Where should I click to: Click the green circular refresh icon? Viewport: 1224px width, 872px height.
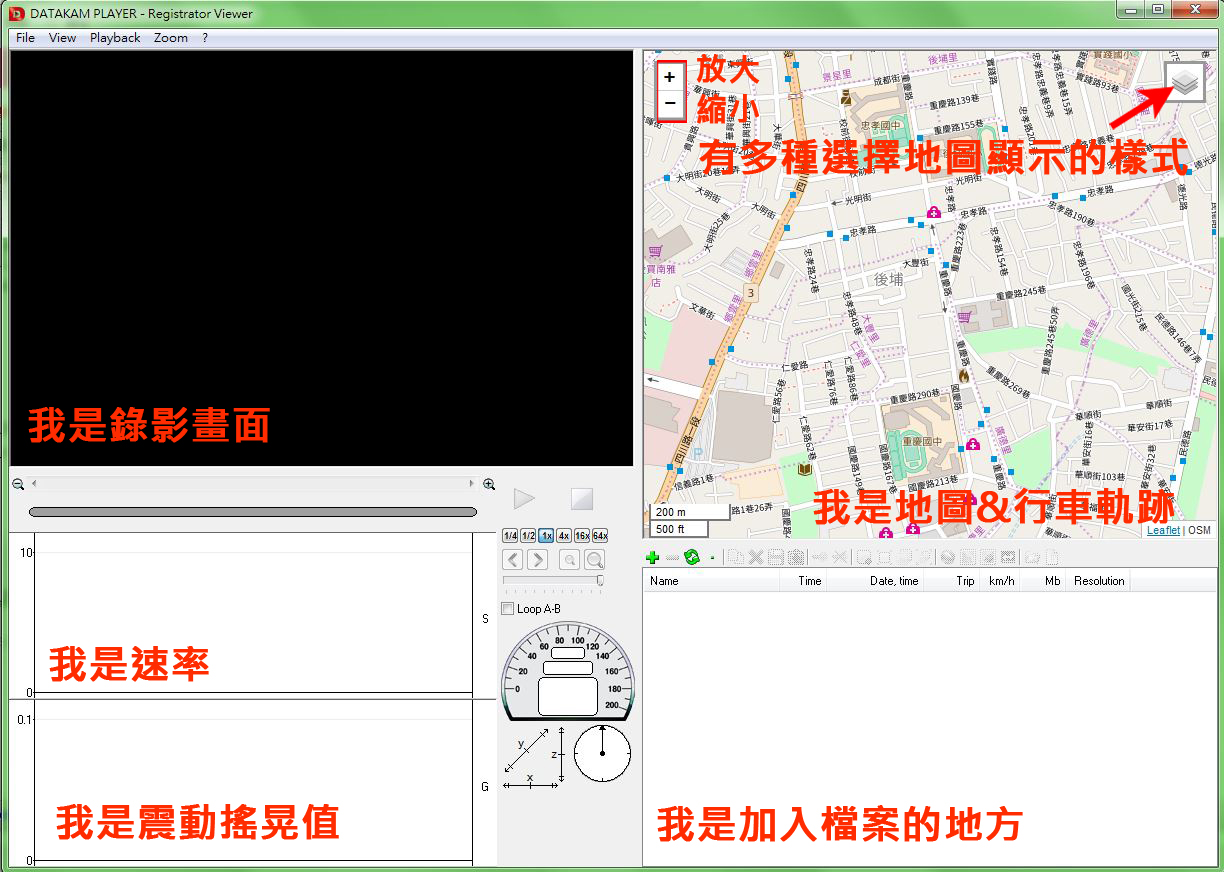pos(691,557)
